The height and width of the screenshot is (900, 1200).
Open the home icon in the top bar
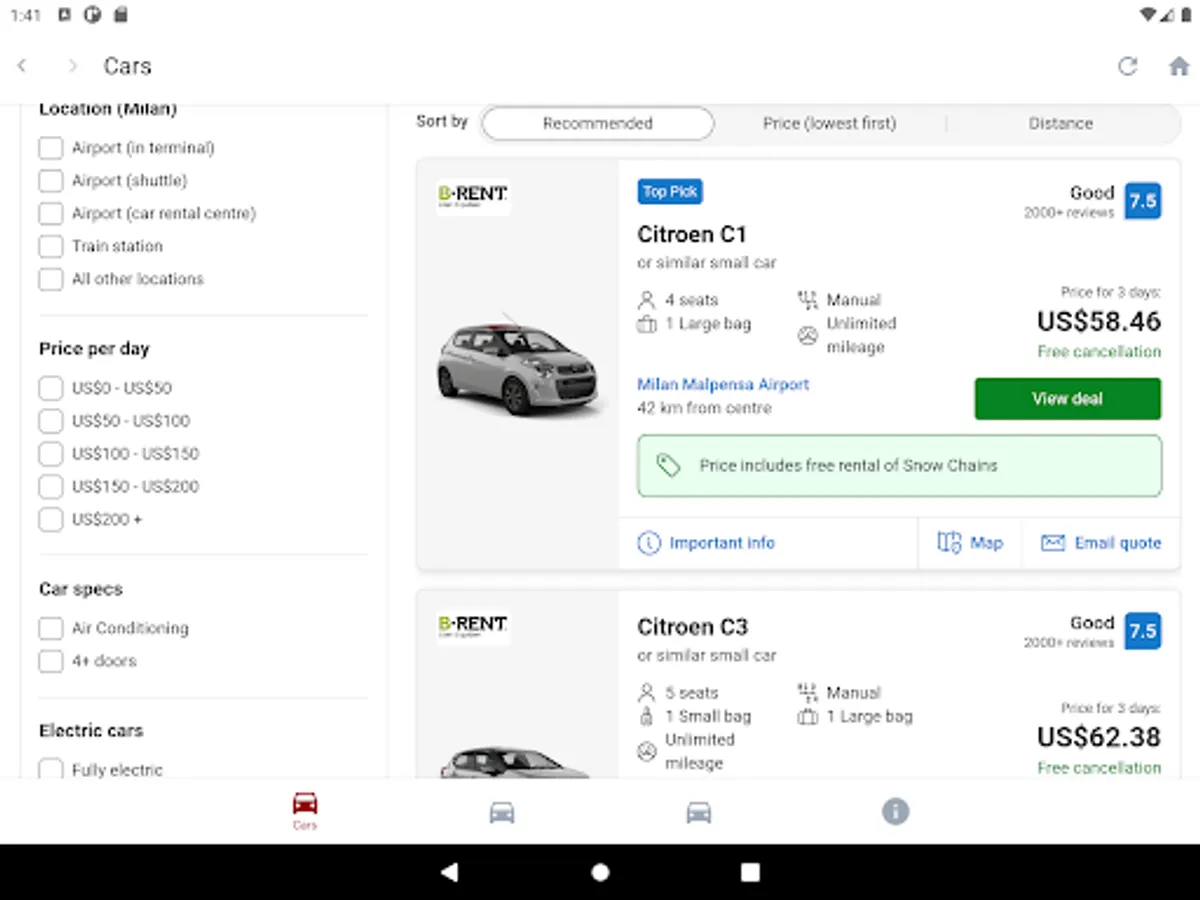tap(1179, 66)
